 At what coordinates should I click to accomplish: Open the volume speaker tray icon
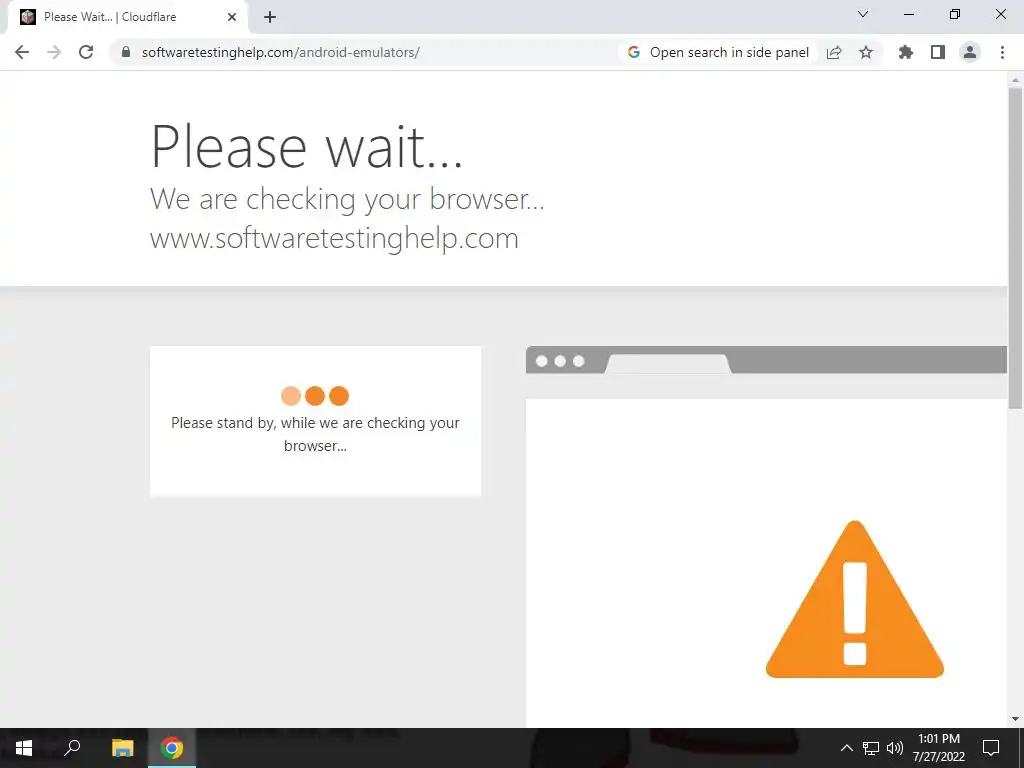tap(895, 748)
